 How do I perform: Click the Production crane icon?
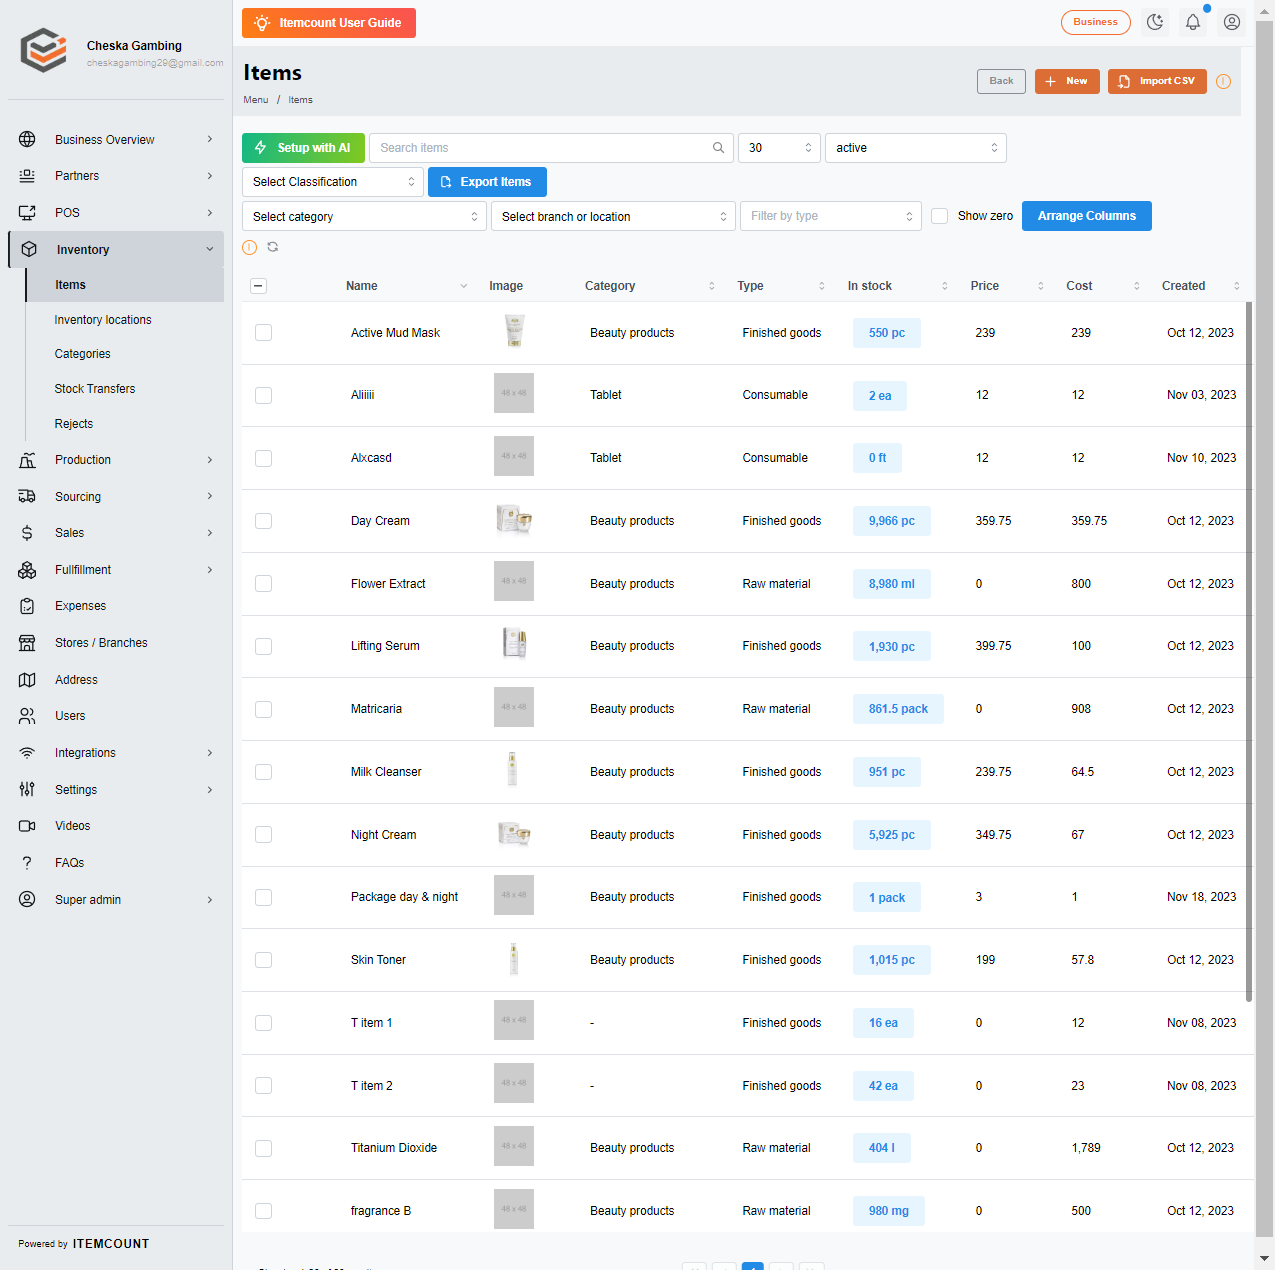(27, 460)
